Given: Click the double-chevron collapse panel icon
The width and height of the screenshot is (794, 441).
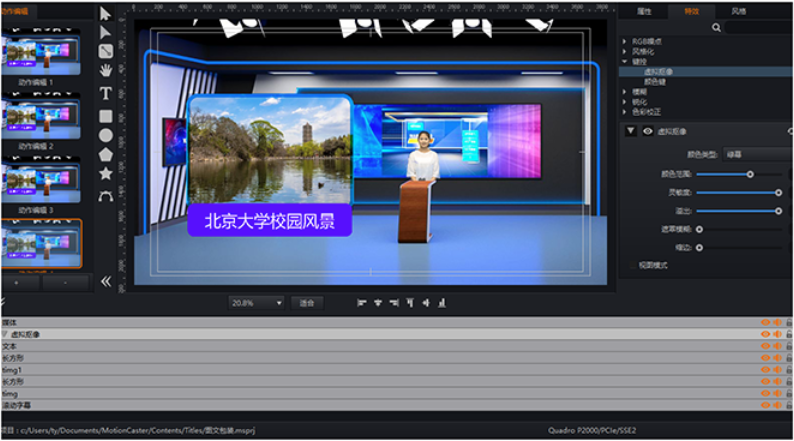Looking at the screenshot, I should (106, 281).
